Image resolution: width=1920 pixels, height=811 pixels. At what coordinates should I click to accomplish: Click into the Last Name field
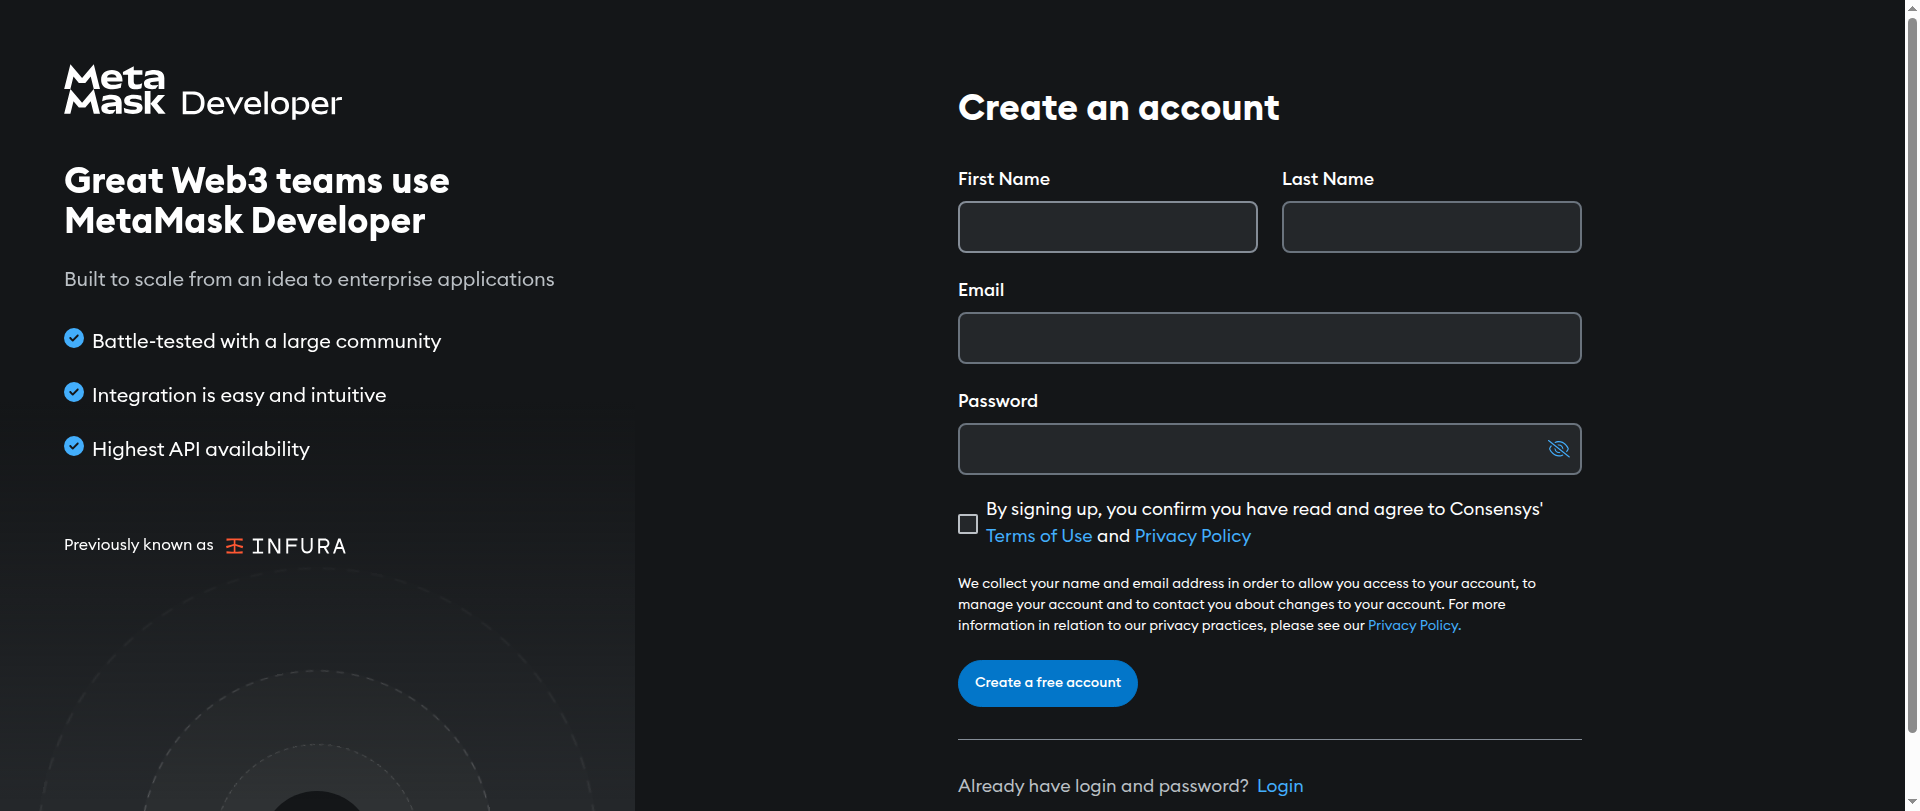(1431, 227)
